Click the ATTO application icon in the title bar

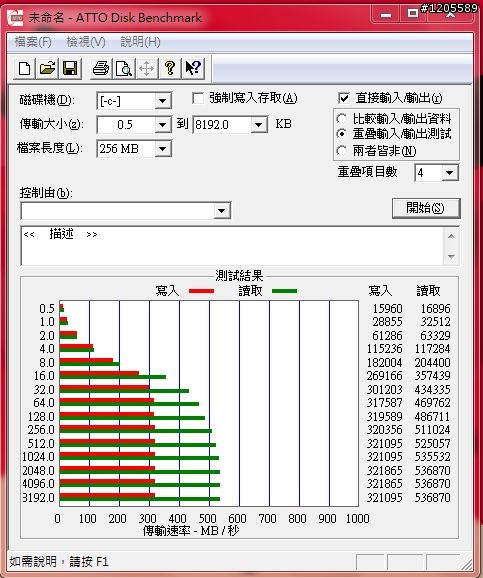[15, 18]
